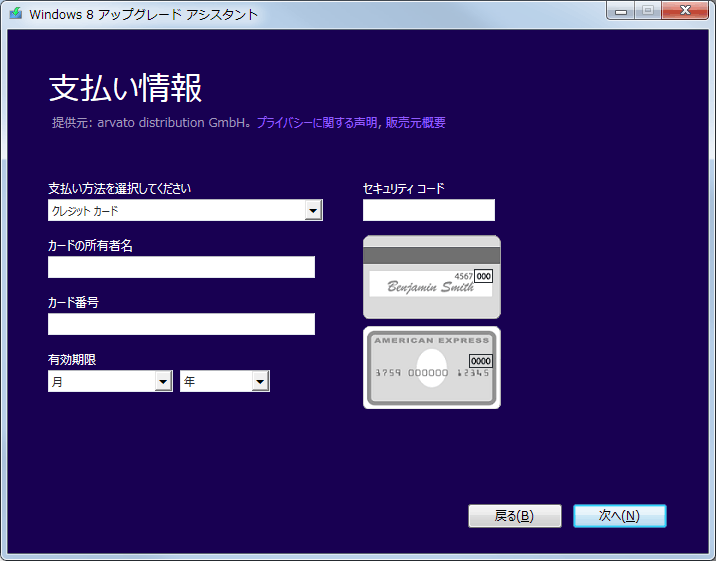
Task: Click the card back sample image with signature
Action: (432, 277)
